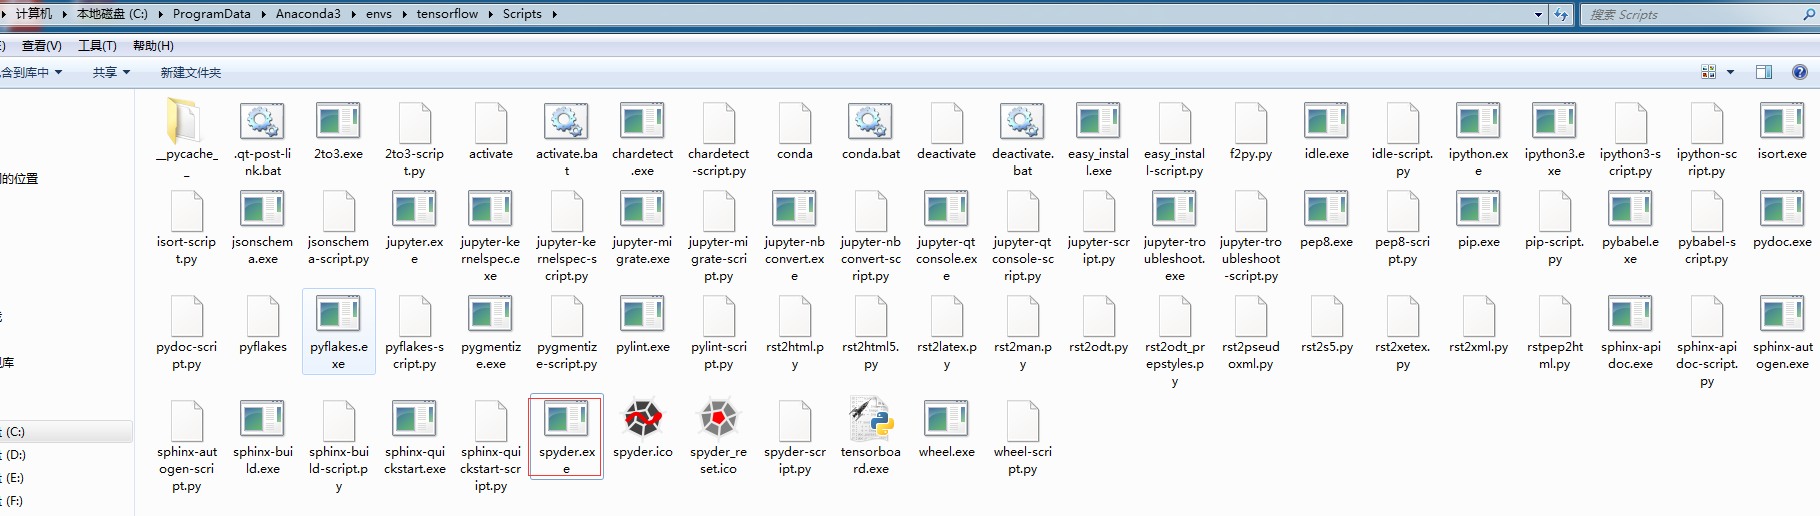This screenshot has height=516, width=1820.
Task: Select the (C:) drive in sidebar
Action: coord(66,432)
